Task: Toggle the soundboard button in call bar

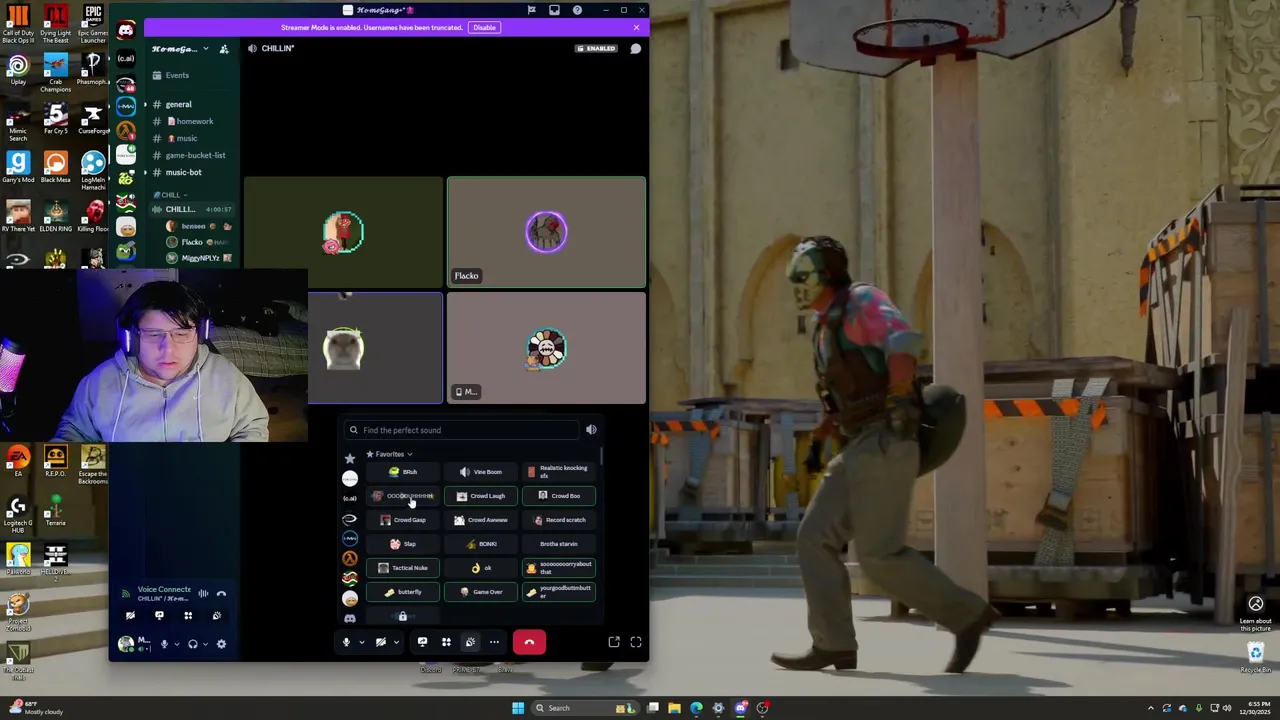Action: click(x=470, y=642)
